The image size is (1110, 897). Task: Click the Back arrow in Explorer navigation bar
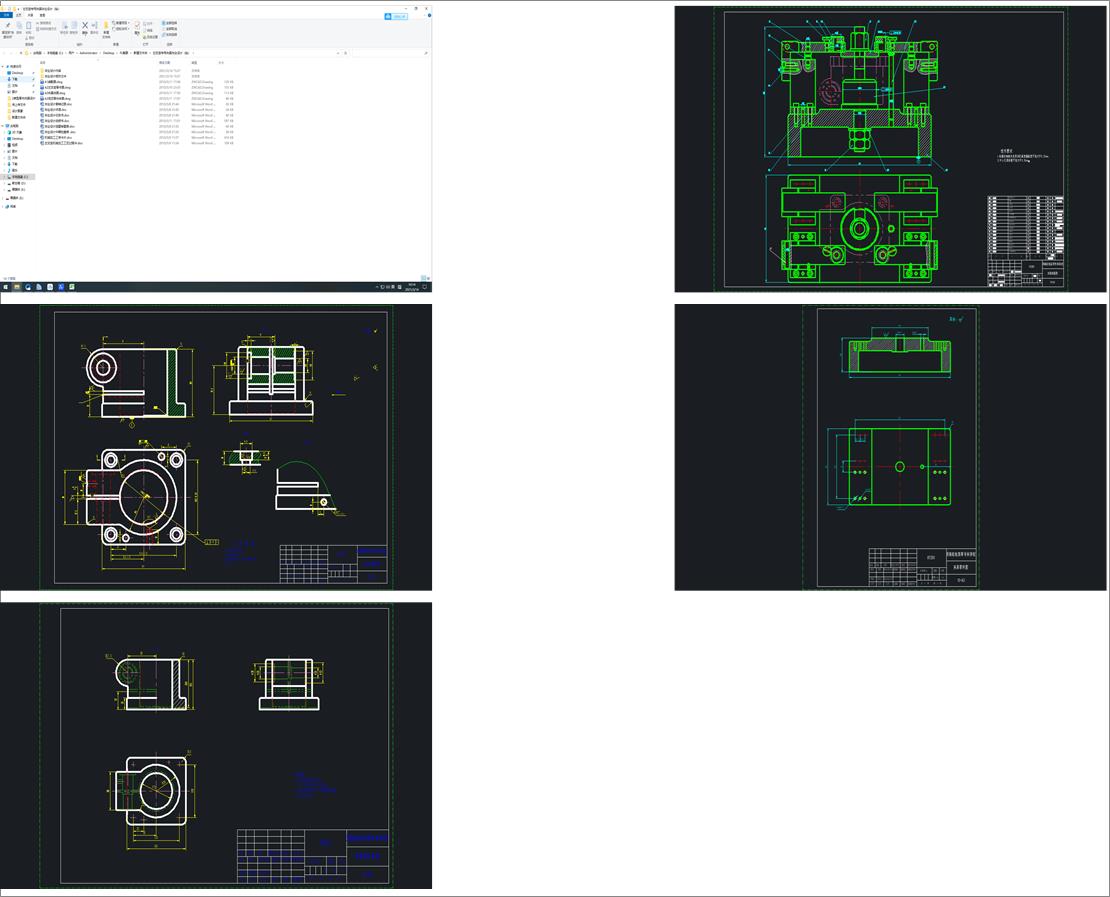[x=4, y=53]
